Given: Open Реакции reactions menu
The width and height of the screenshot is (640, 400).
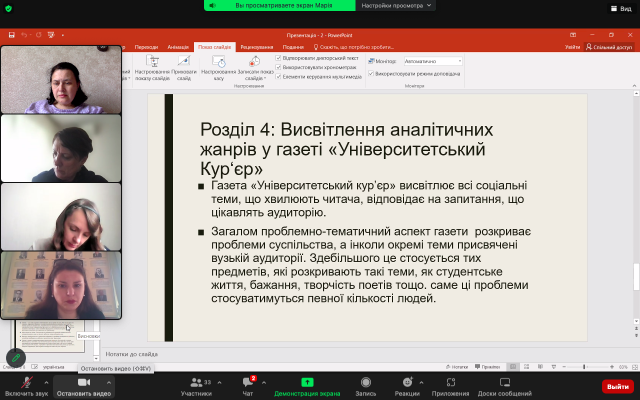Looking at the screenshot, I should 407,386.
